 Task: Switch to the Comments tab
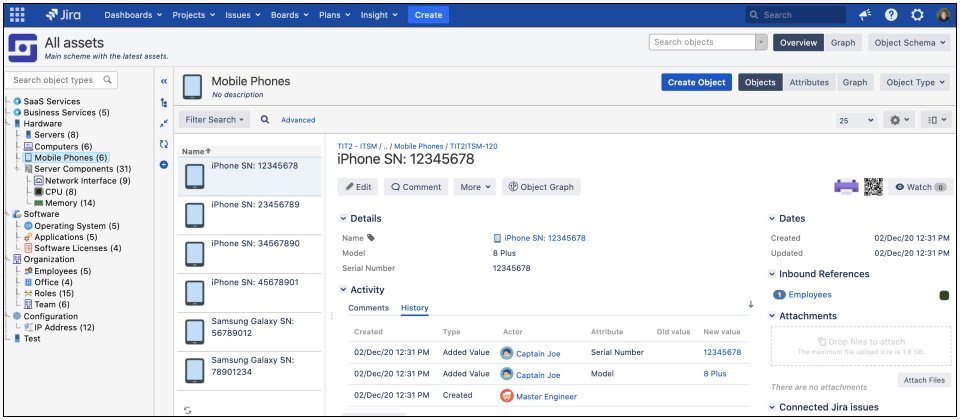click(x=369, y=308)
